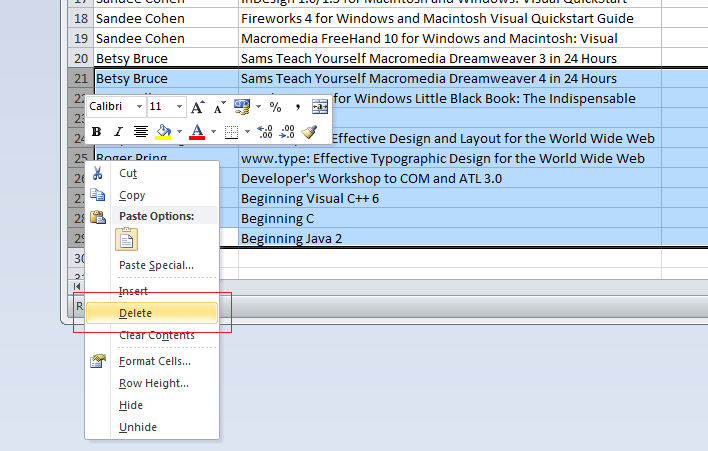Viewport: 708px width, 451px height.
Task: Click 'Sams Teach Yourself Macromedia Dreamweaver 4' cell
Action: point(450,78)
